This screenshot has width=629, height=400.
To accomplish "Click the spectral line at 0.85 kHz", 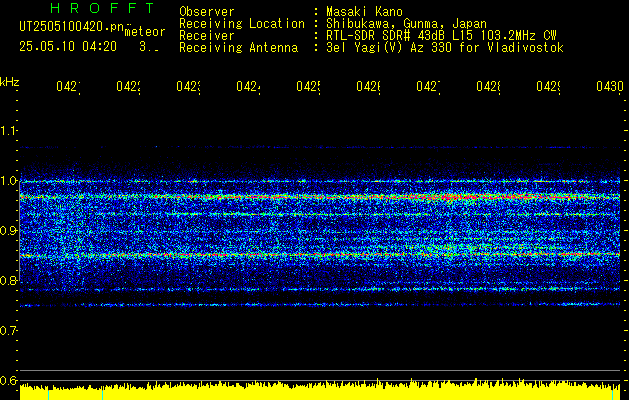I will [320, 255].
